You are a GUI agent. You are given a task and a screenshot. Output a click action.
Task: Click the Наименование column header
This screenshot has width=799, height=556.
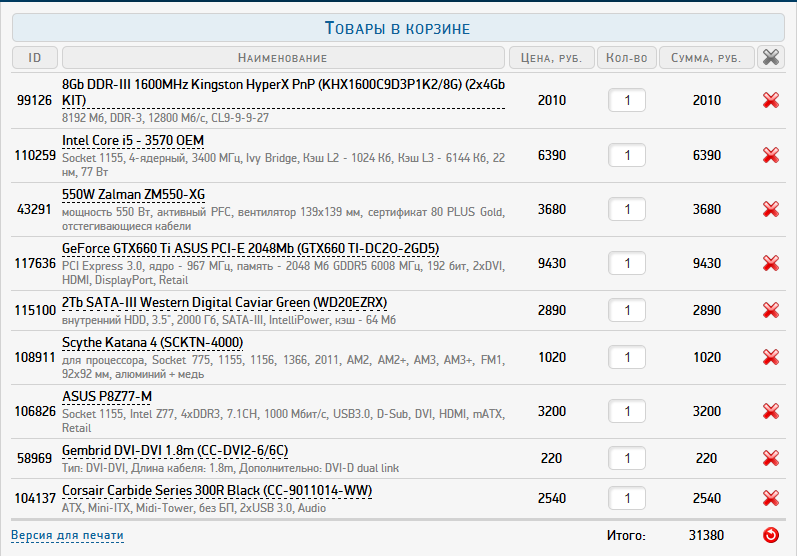(x=283, y=58)
